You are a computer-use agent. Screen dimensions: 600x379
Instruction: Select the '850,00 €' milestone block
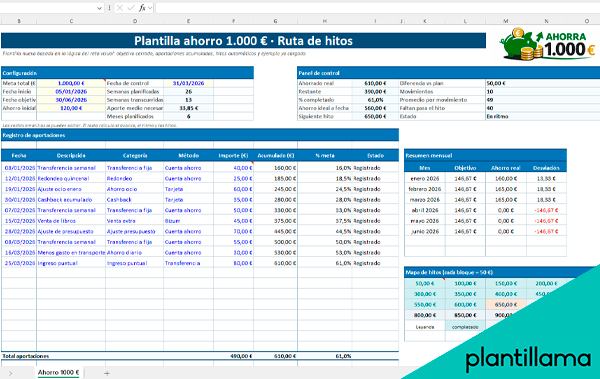tap(465, 315)
